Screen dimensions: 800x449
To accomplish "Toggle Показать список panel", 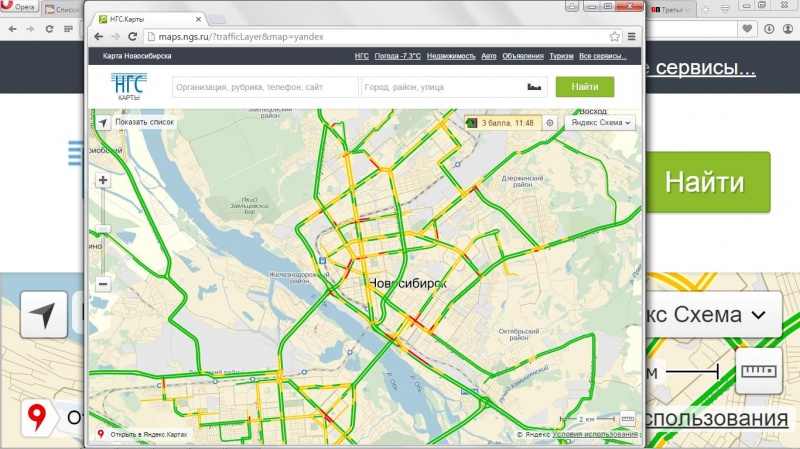I will coord(144,122).
